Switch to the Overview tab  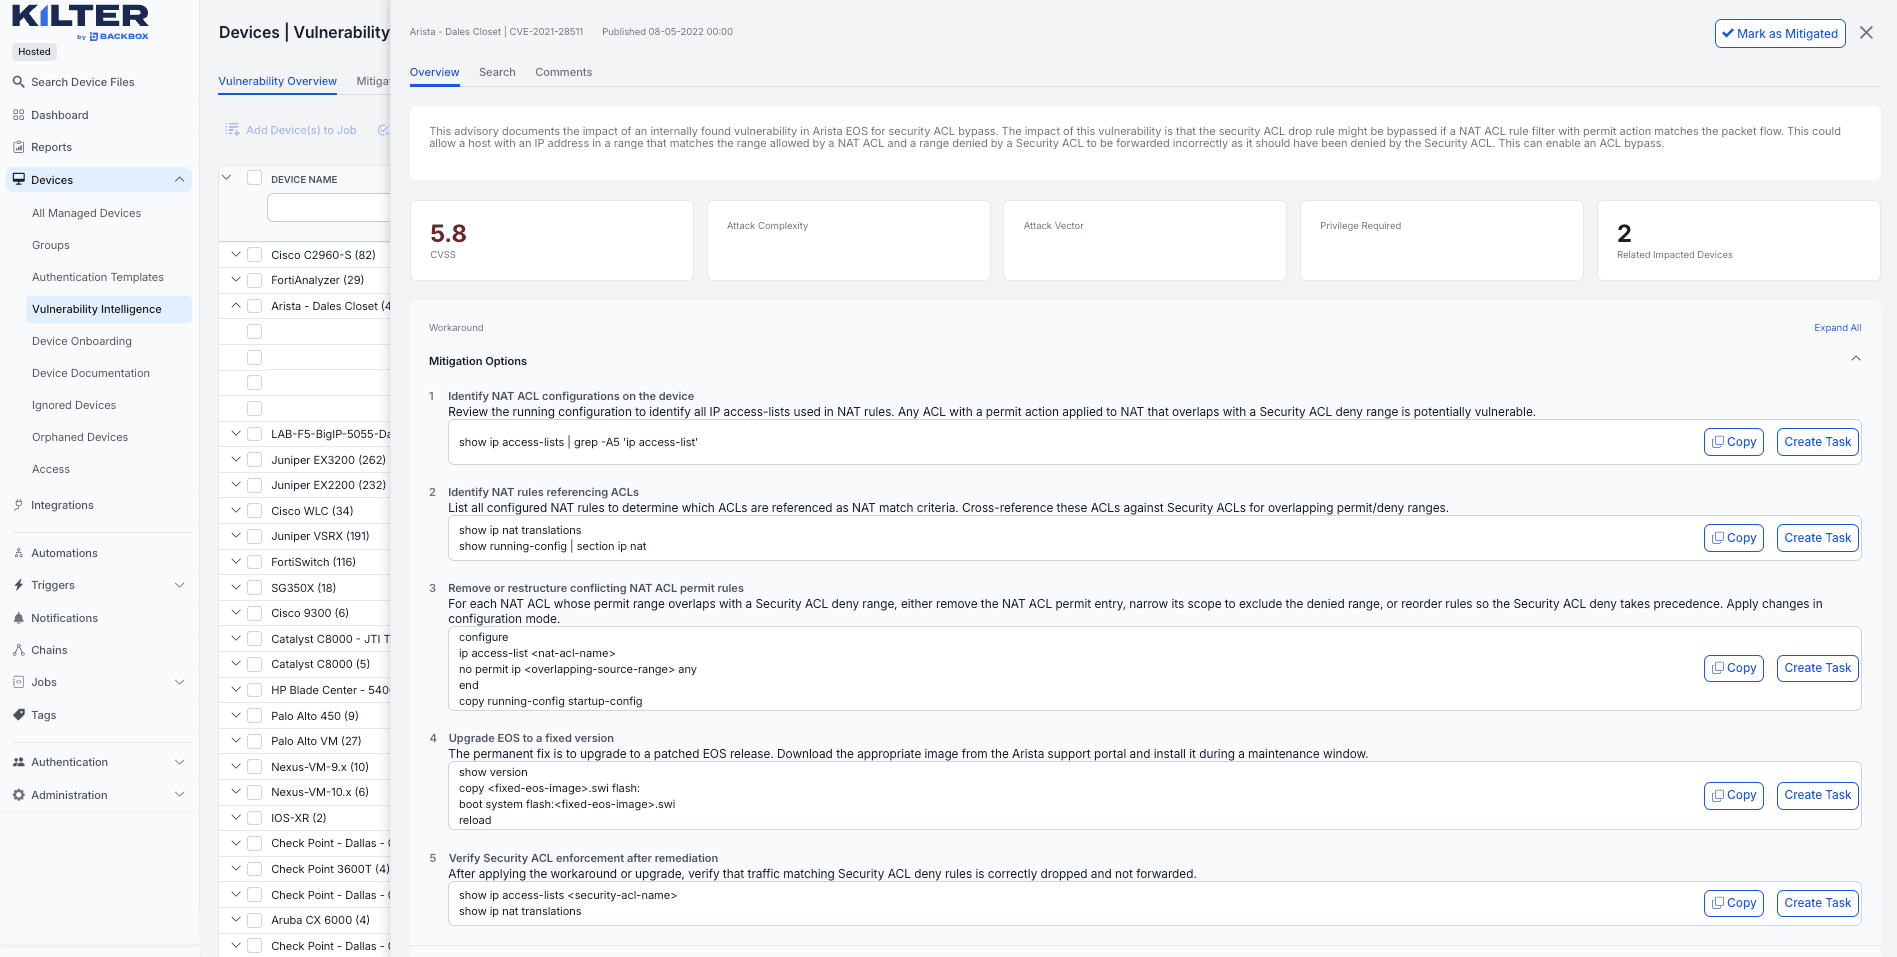point(434,72)
